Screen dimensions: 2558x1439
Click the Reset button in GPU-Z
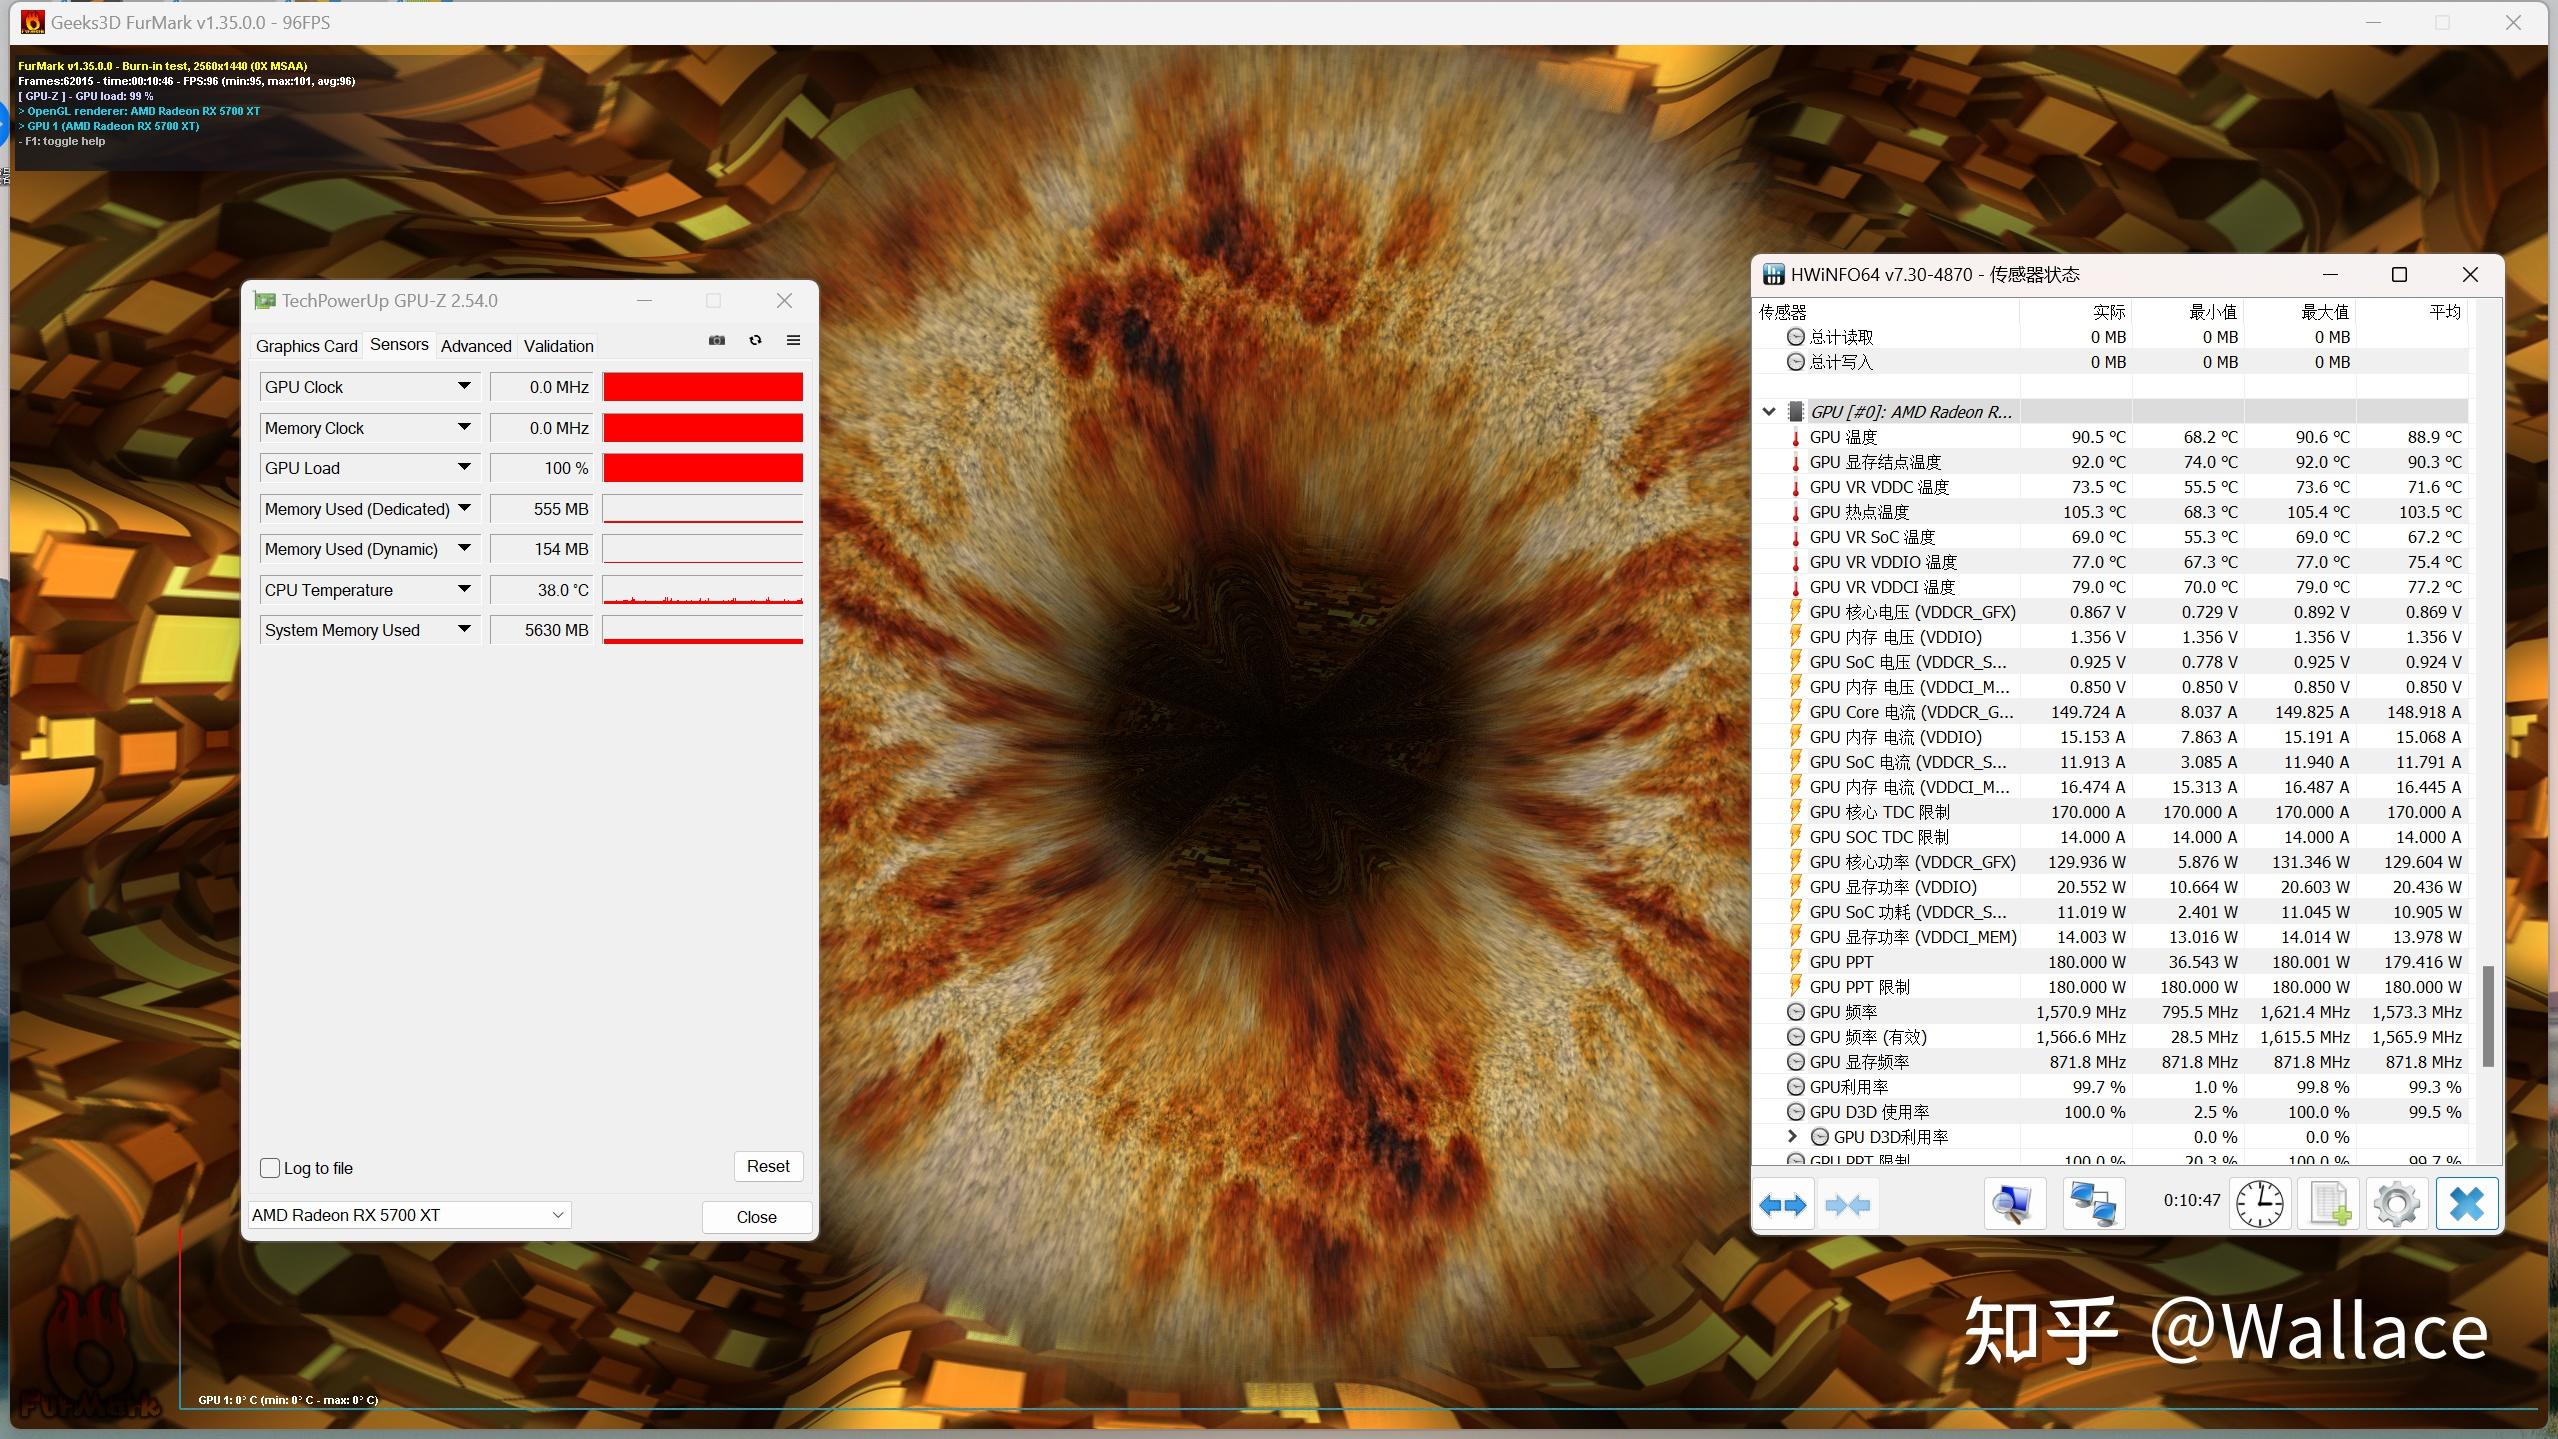pyautogui.click(x=768, y=1165)
